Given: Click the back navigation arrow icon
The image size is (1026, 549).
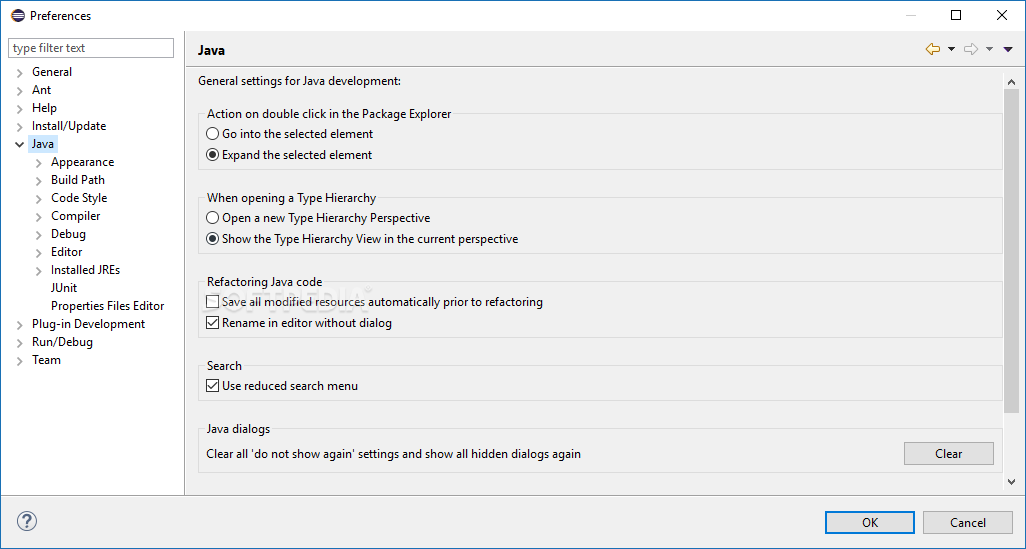Looking at the screenshot, I should [933, 49].
